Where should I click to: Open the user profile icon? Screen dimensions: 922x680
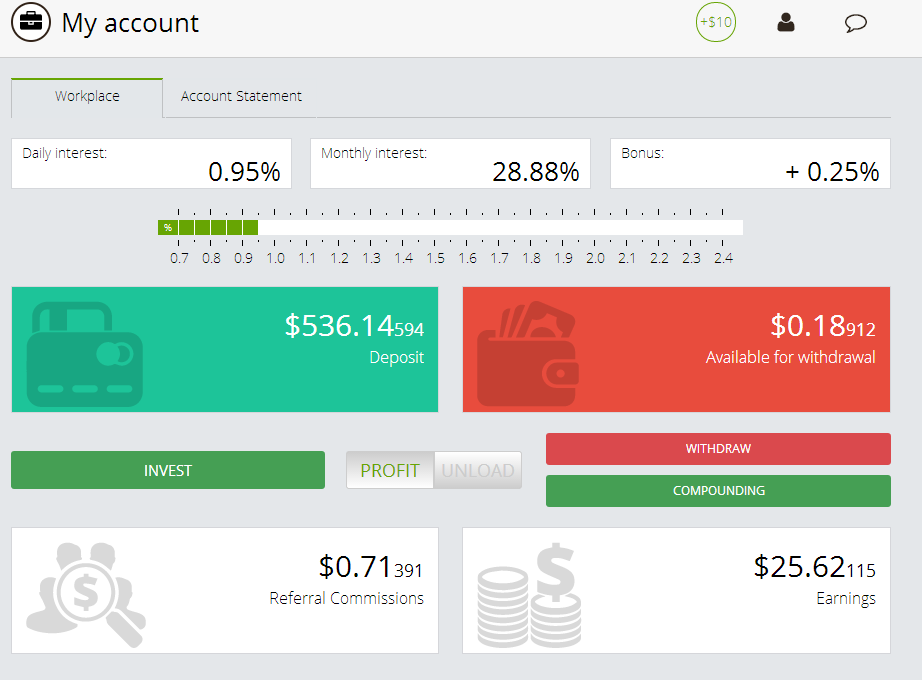pyautogui.click(x=786, y=22)
